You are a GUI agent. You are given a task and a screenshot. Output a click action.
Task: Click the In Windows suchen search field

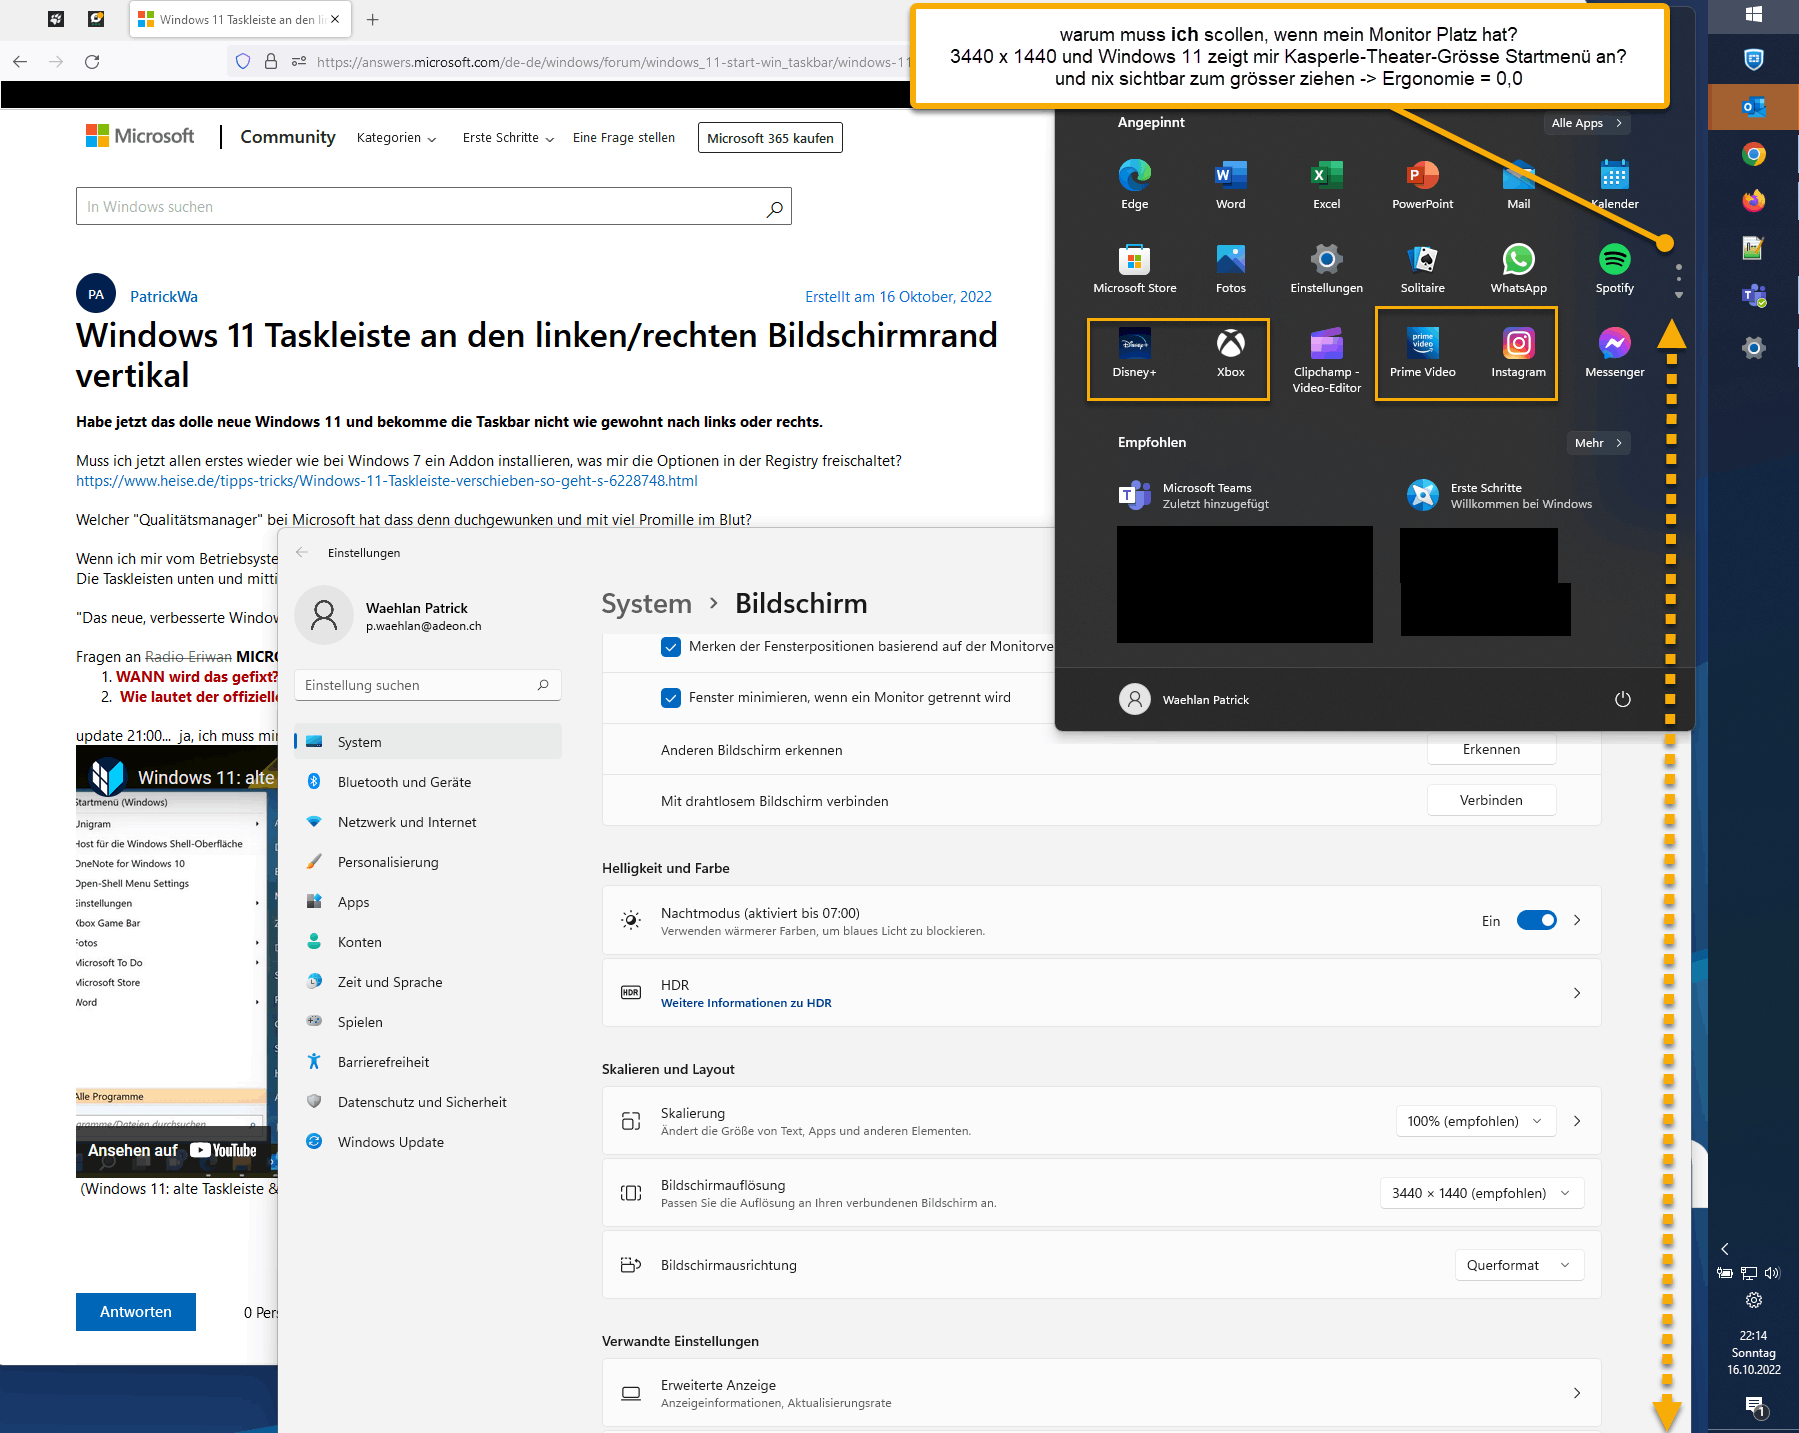coord(433,207)
